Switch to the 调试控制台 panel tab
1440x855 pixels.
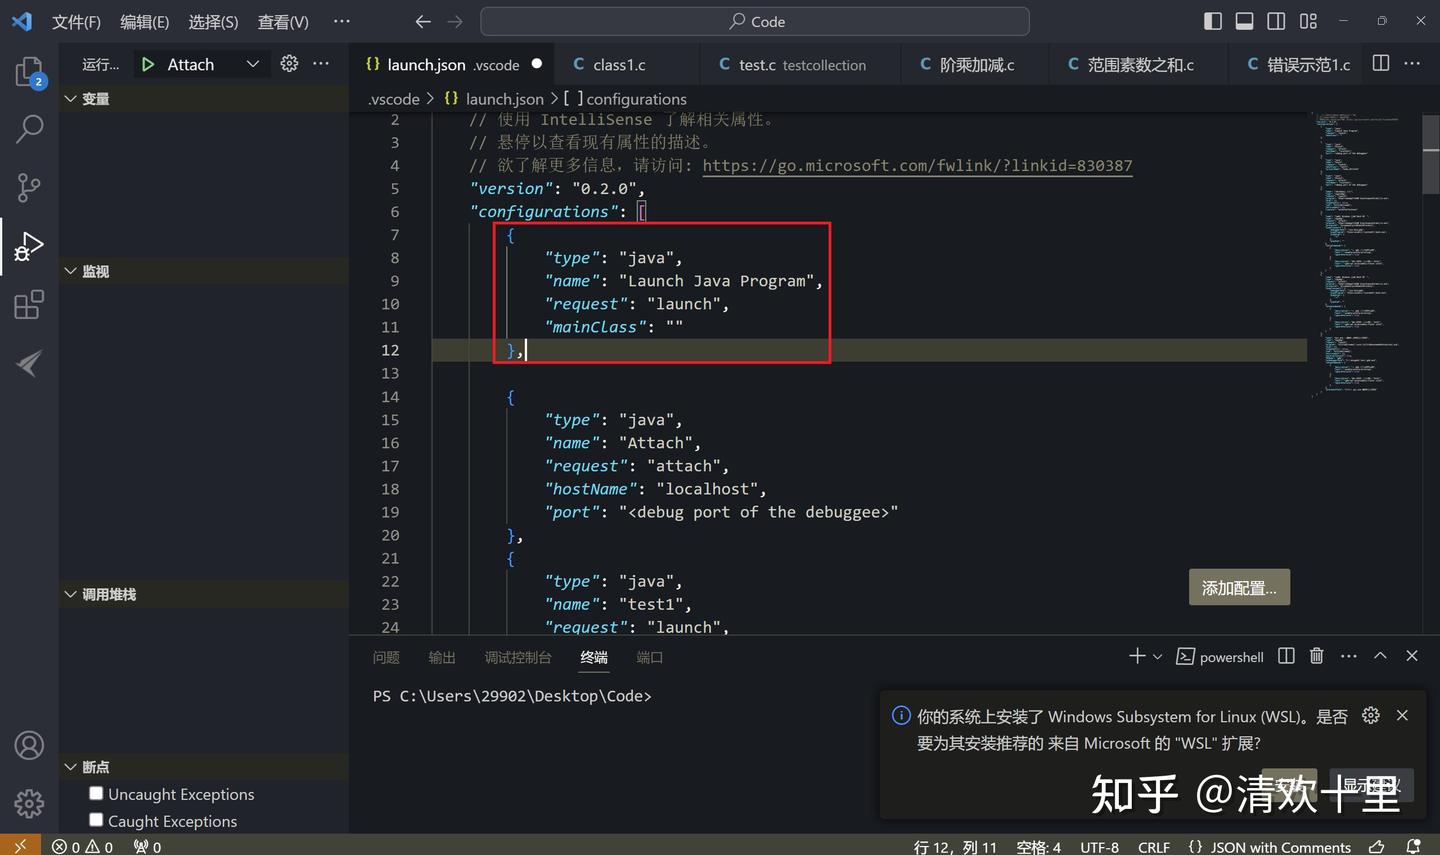click(x=518, y=657)
